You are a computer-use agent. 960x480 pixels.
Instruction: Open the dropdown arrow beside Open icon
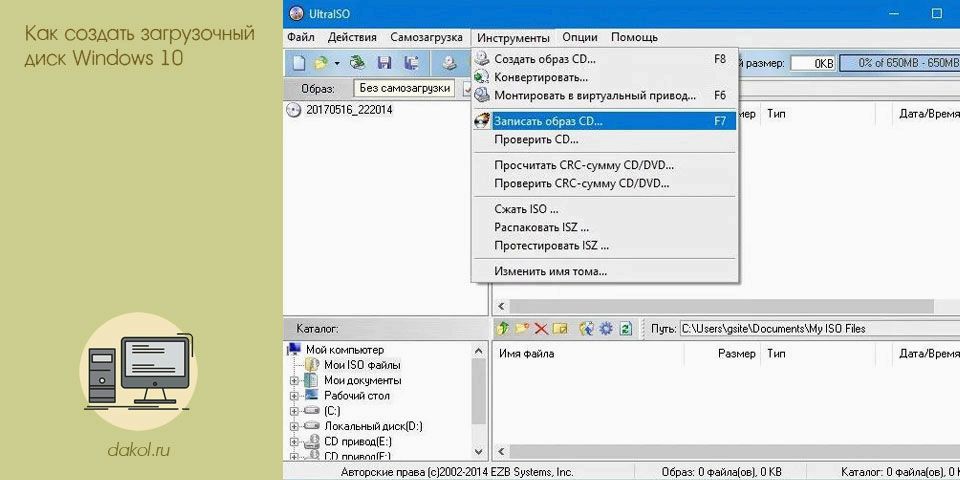[x=336, y=63]
